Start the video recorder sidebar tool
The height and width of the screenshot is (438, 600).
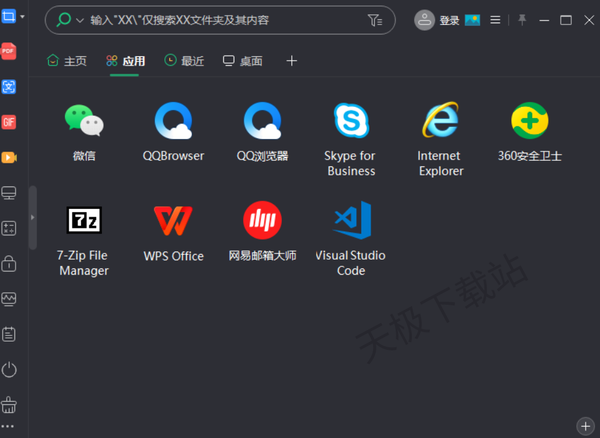pos(9,158)
